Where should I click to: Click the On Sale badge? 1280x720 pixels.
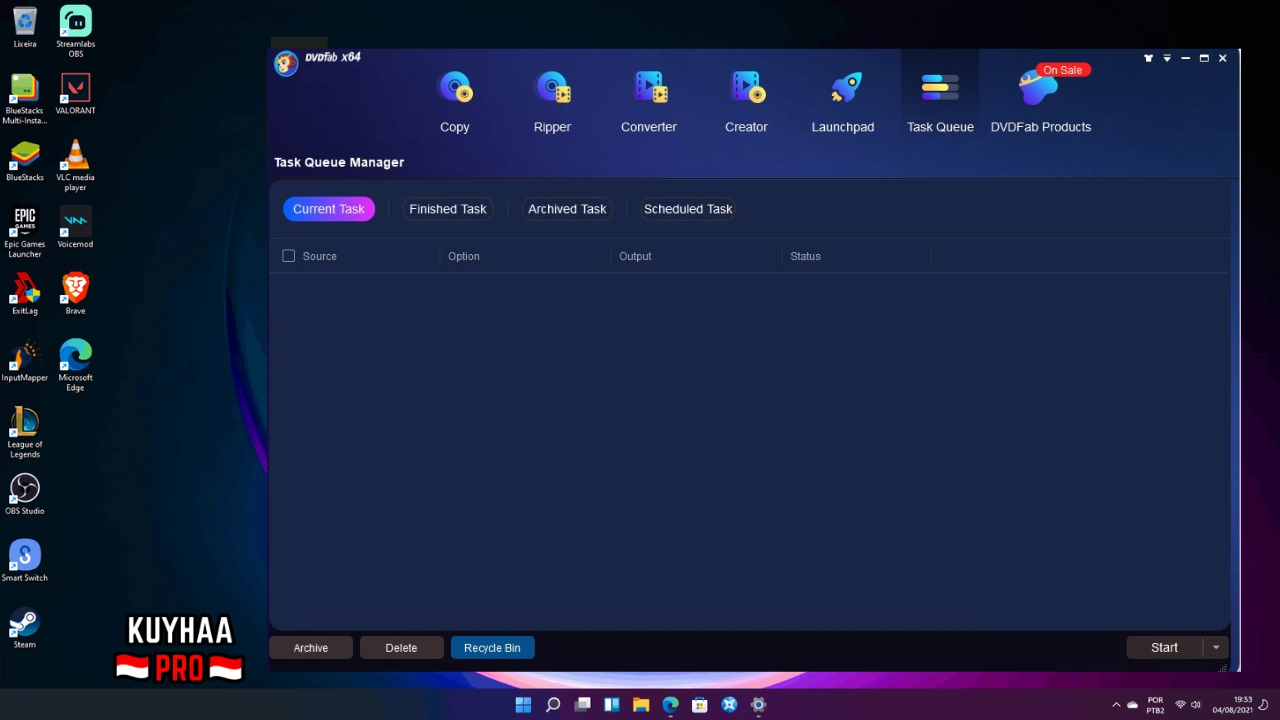pos(1063,70)
